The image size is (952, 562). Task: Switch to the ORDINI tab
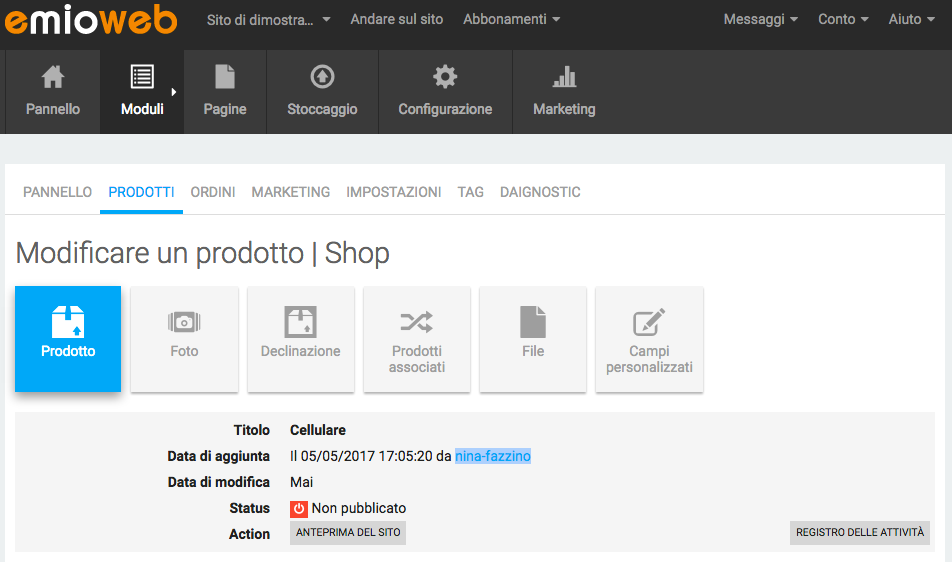(x=213, y=192)
